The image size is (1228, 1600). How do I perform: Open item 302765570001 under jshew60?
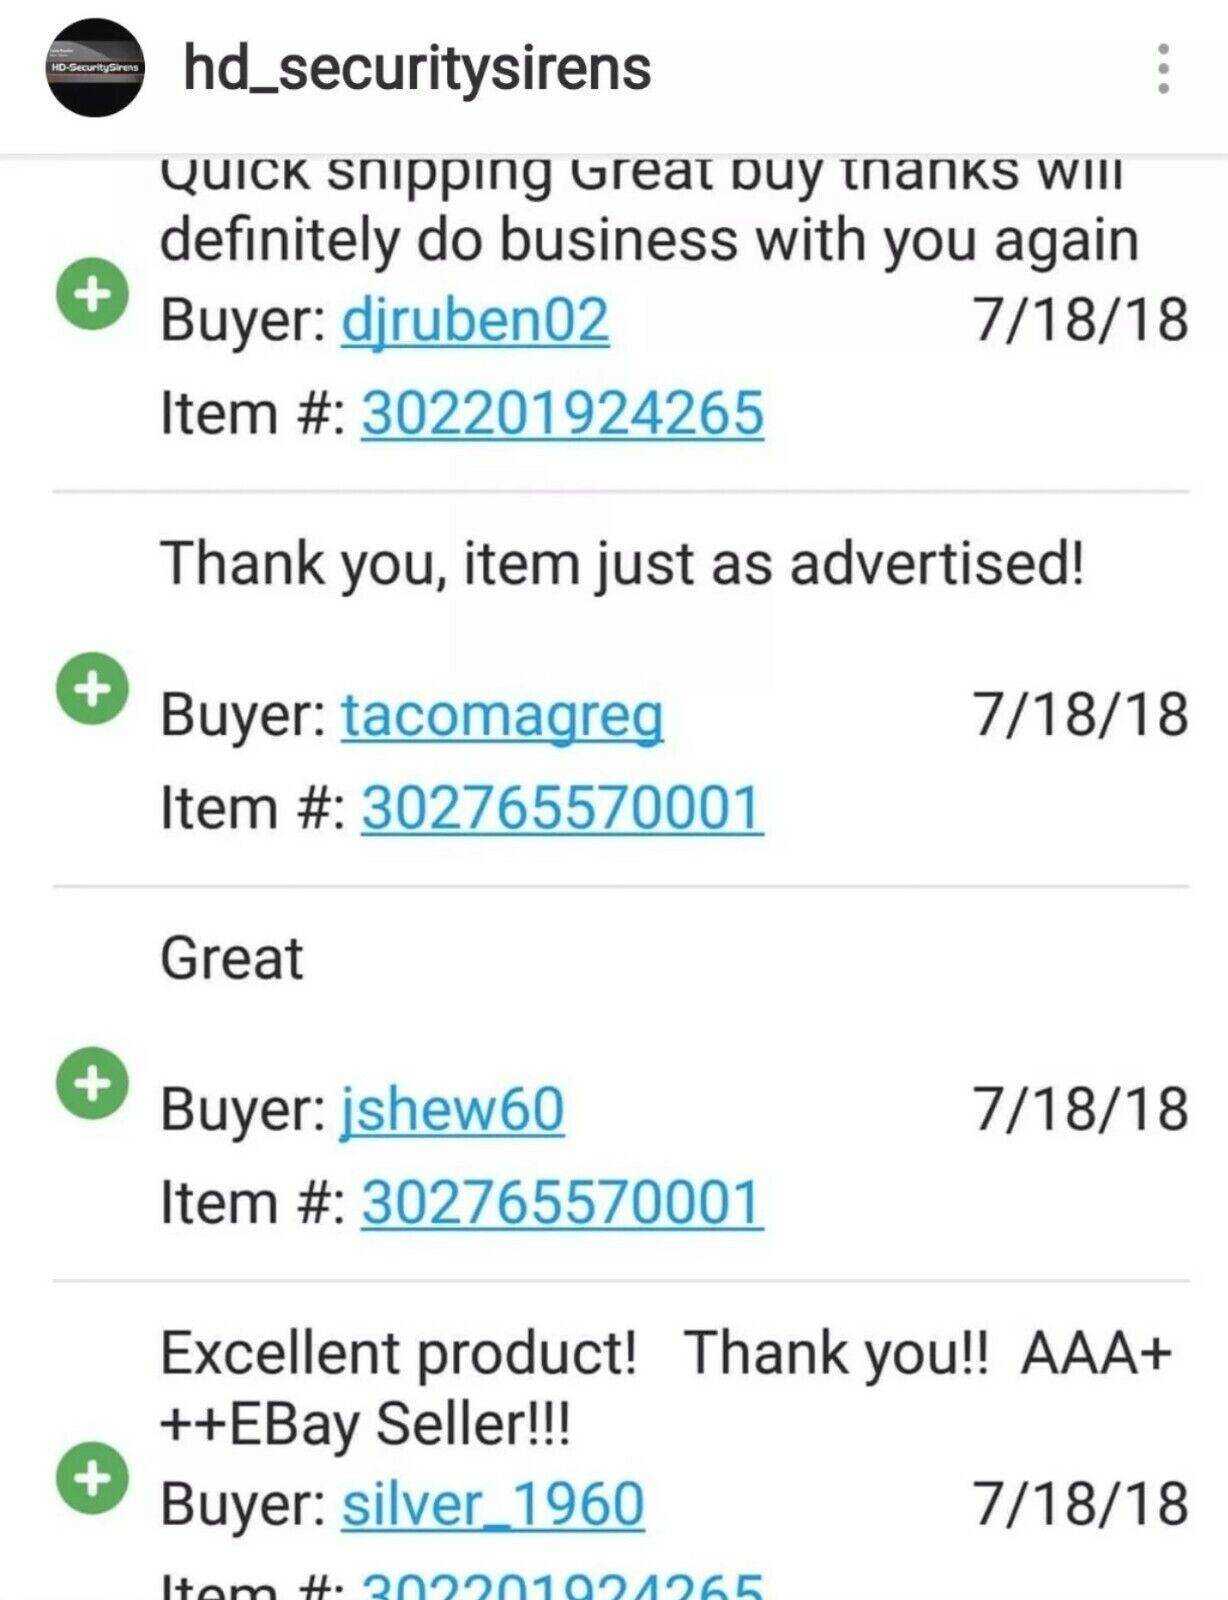(x=562, y=1201)
